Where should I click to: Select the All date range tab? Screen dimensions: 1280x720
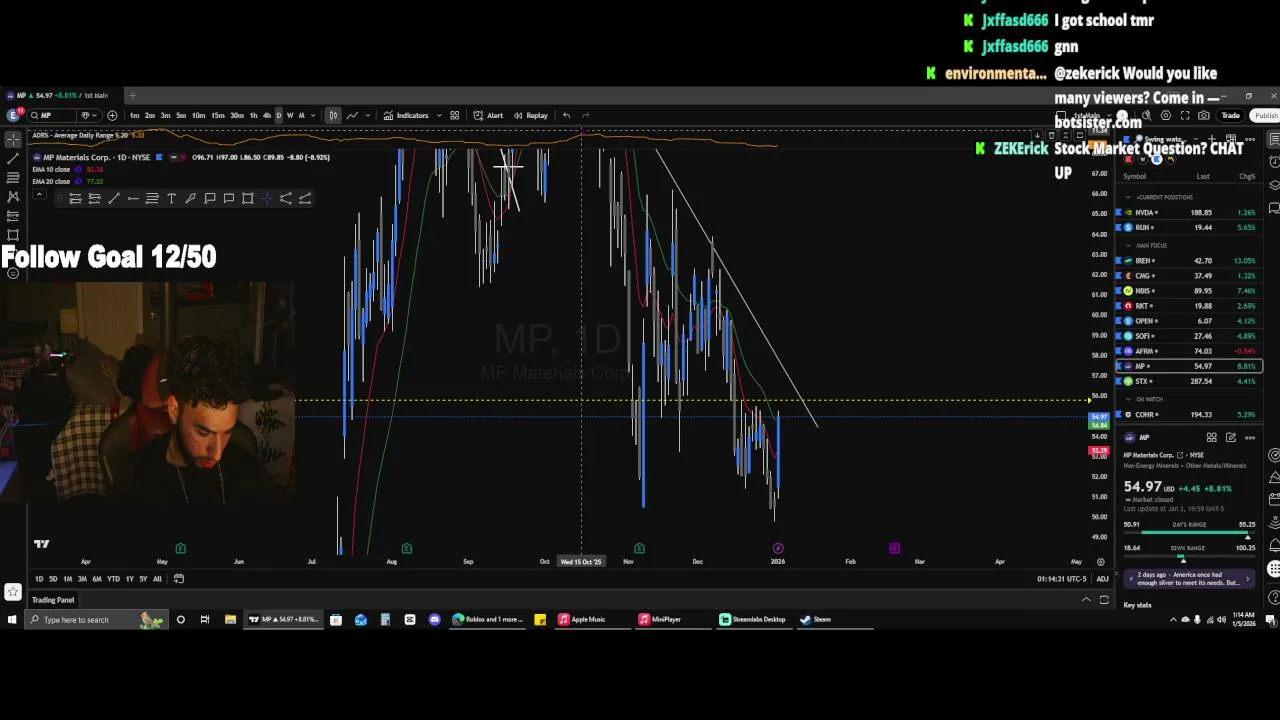157,579
